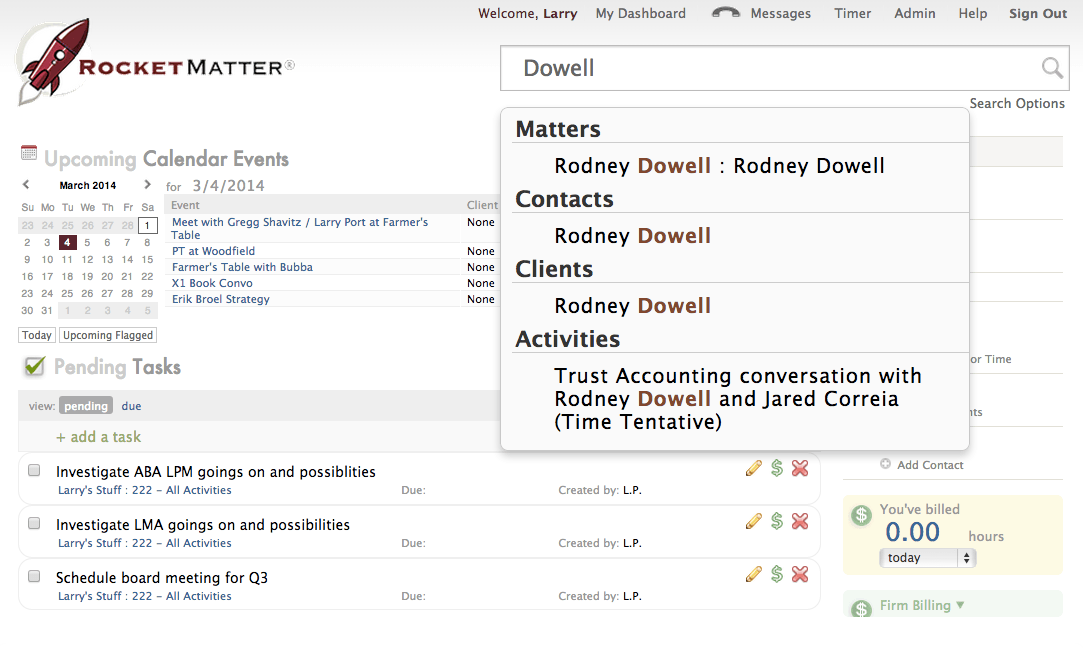Open My Dashboard
This screenshot has width=1083, height=668.
[641, 13]
